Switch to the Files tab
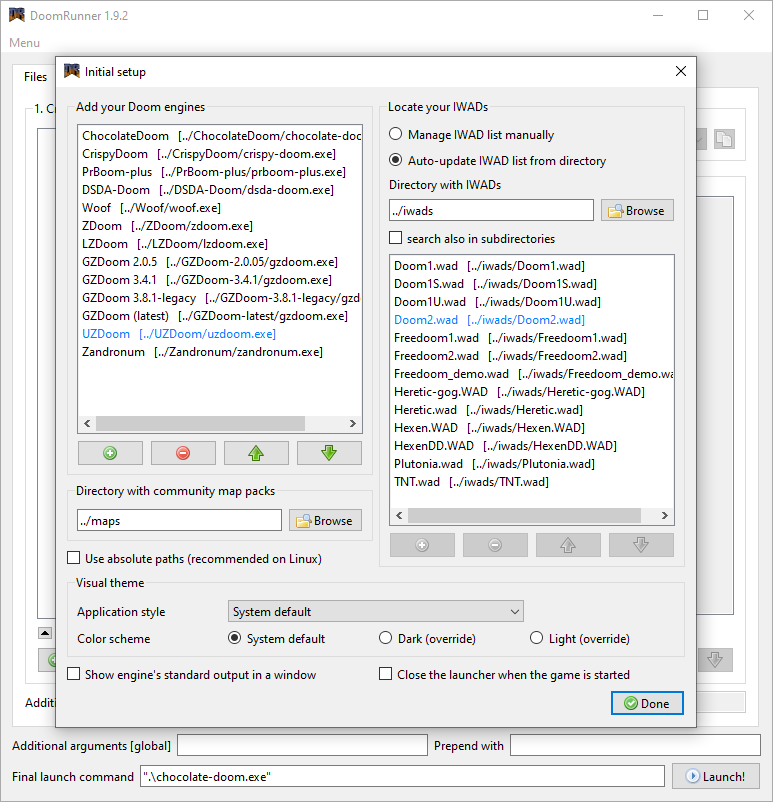The image size is (773, 802). click(35, 77)
